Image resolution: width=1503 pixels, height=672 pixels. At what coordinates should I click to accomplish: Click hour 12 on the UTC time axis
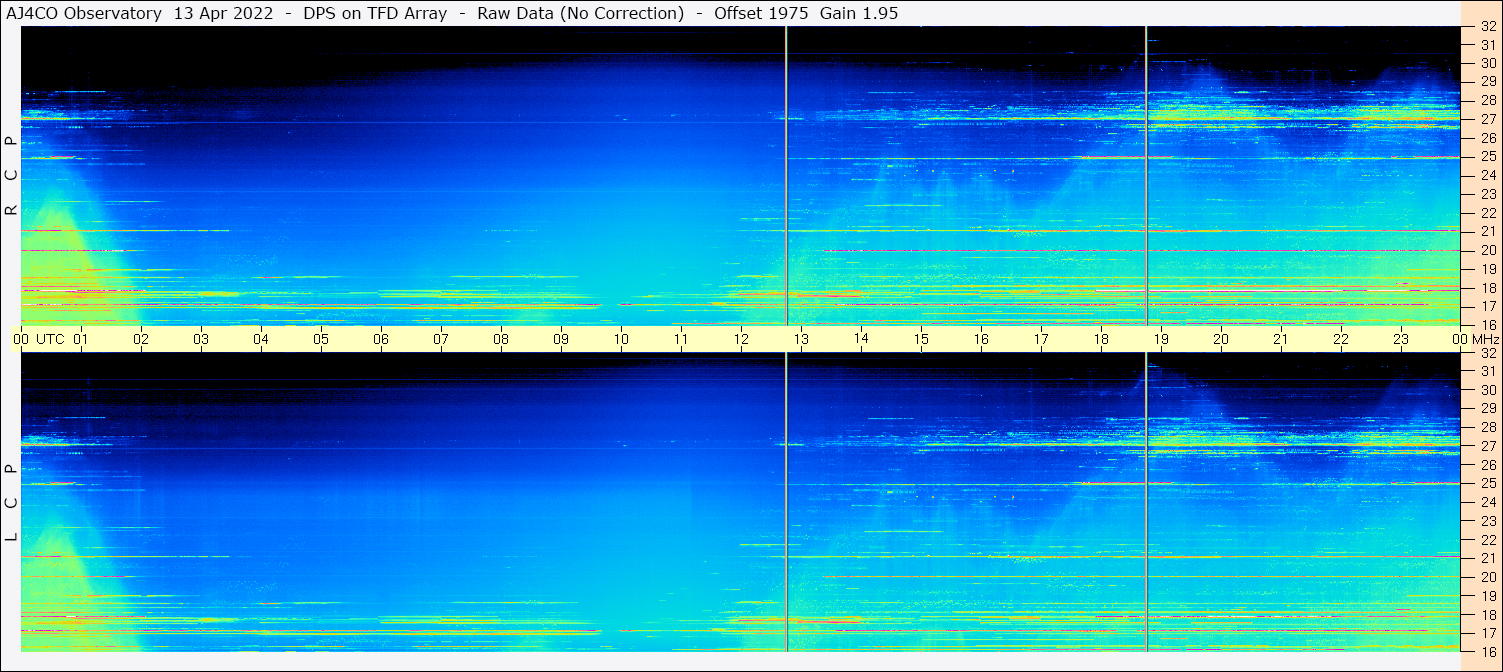point(741,339)
